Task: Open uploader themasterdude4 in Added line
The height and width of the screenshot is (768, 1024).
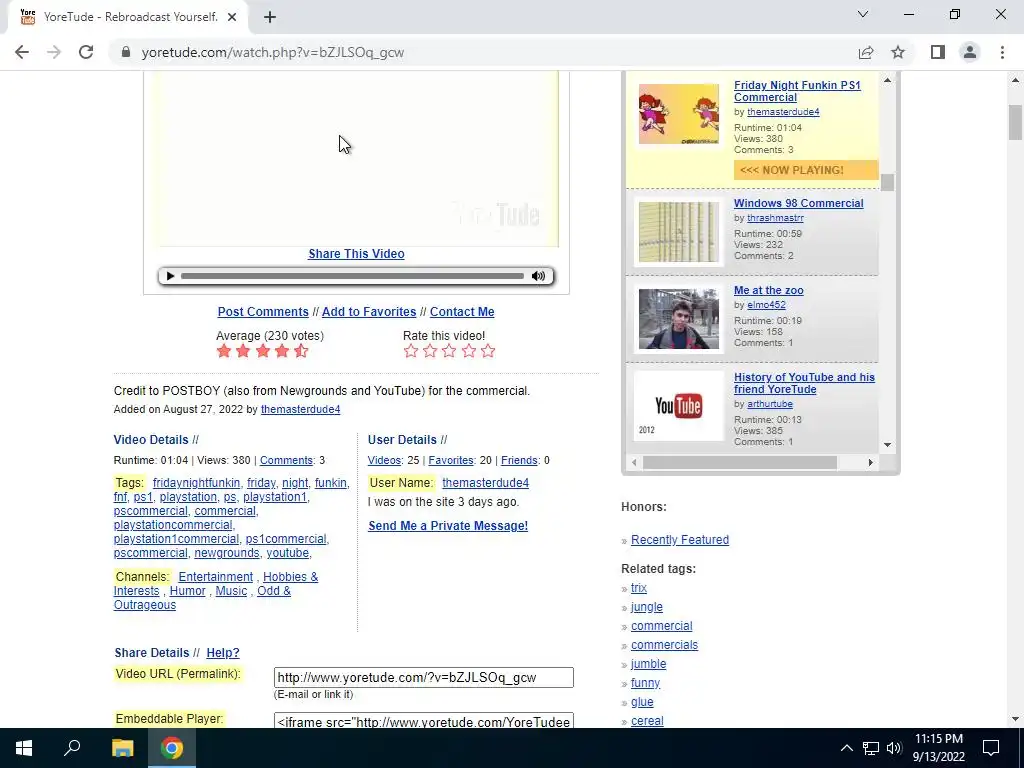Action: point(300,409)
